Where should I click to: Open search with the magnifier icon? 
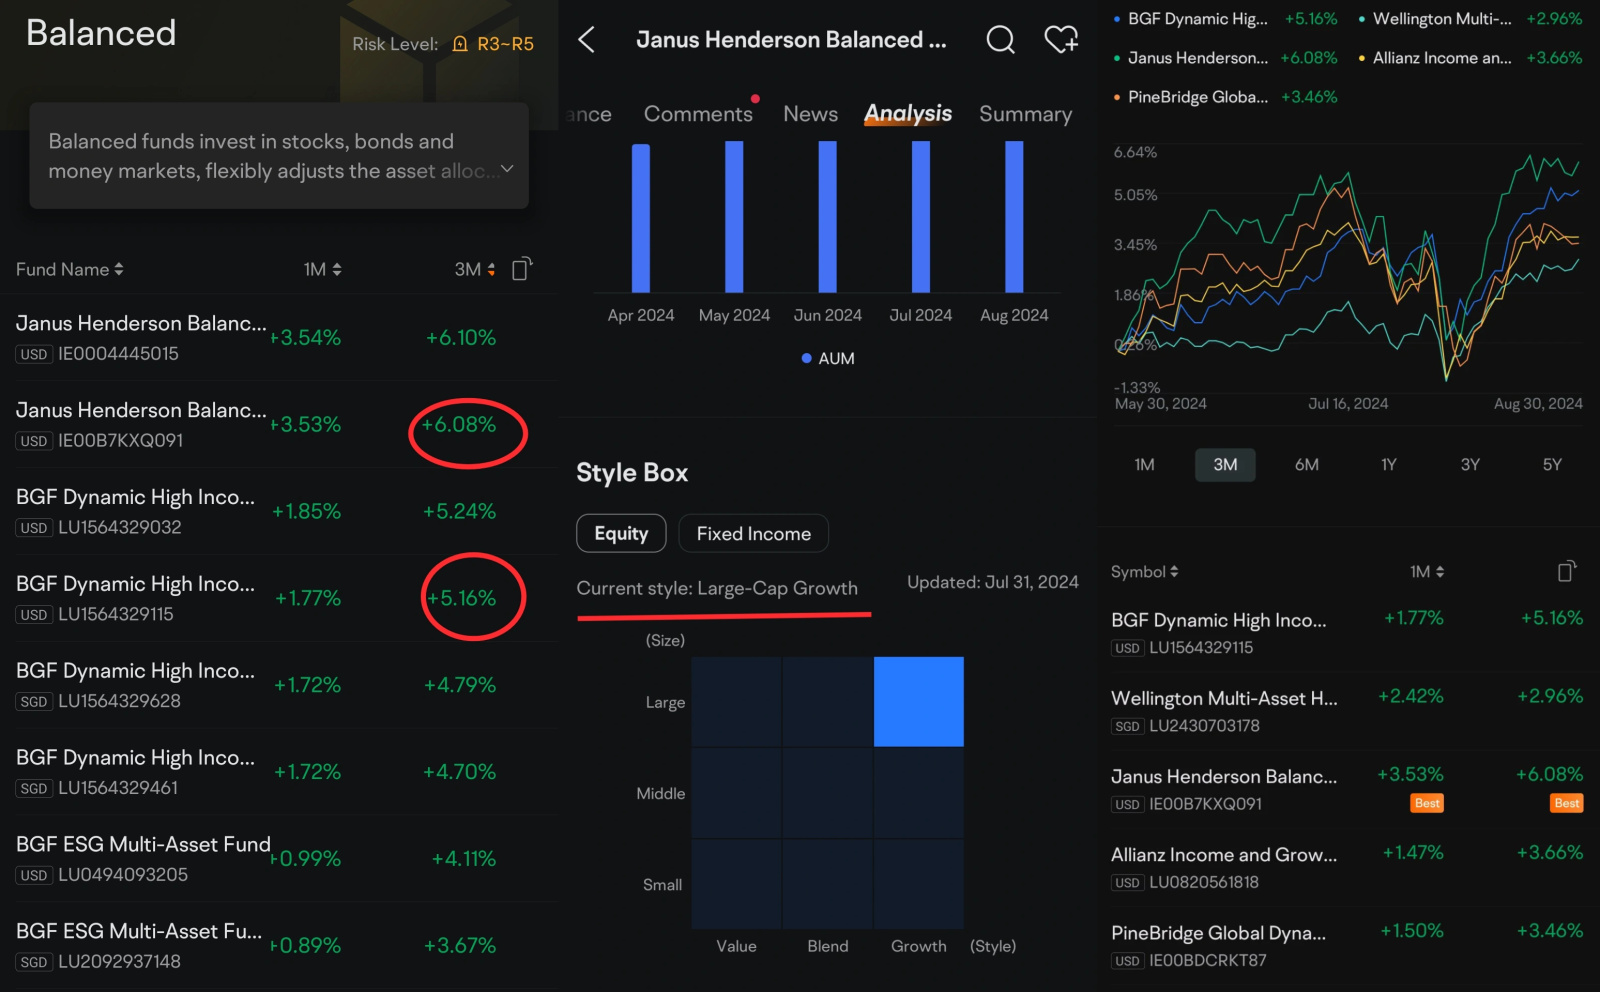pos(1000,40)
